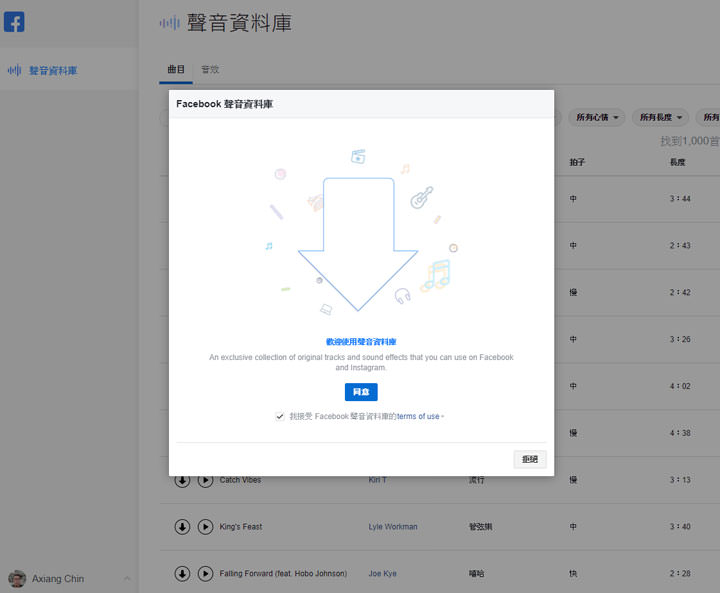Open the 所有心情 dropdown filter

click(597, 117)
